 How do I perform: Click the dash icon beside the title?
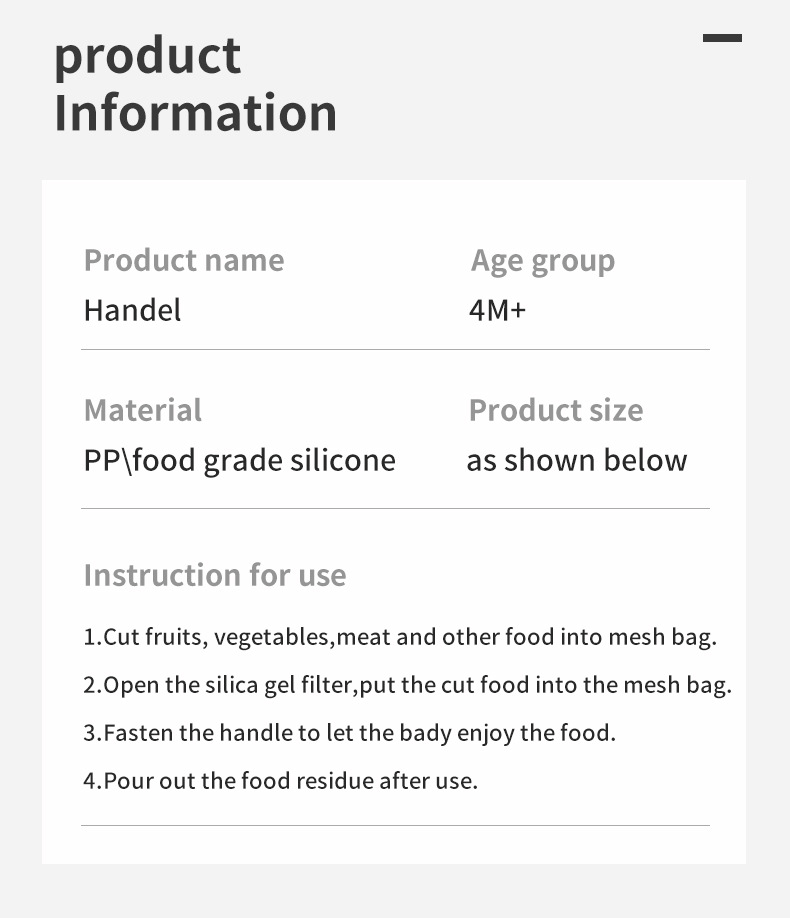point(722,38)
